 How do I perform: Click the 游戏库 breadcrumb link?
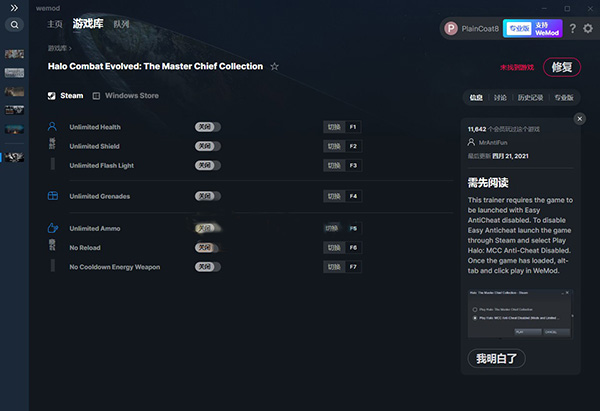pyautogui.click(x=57, y=48)
